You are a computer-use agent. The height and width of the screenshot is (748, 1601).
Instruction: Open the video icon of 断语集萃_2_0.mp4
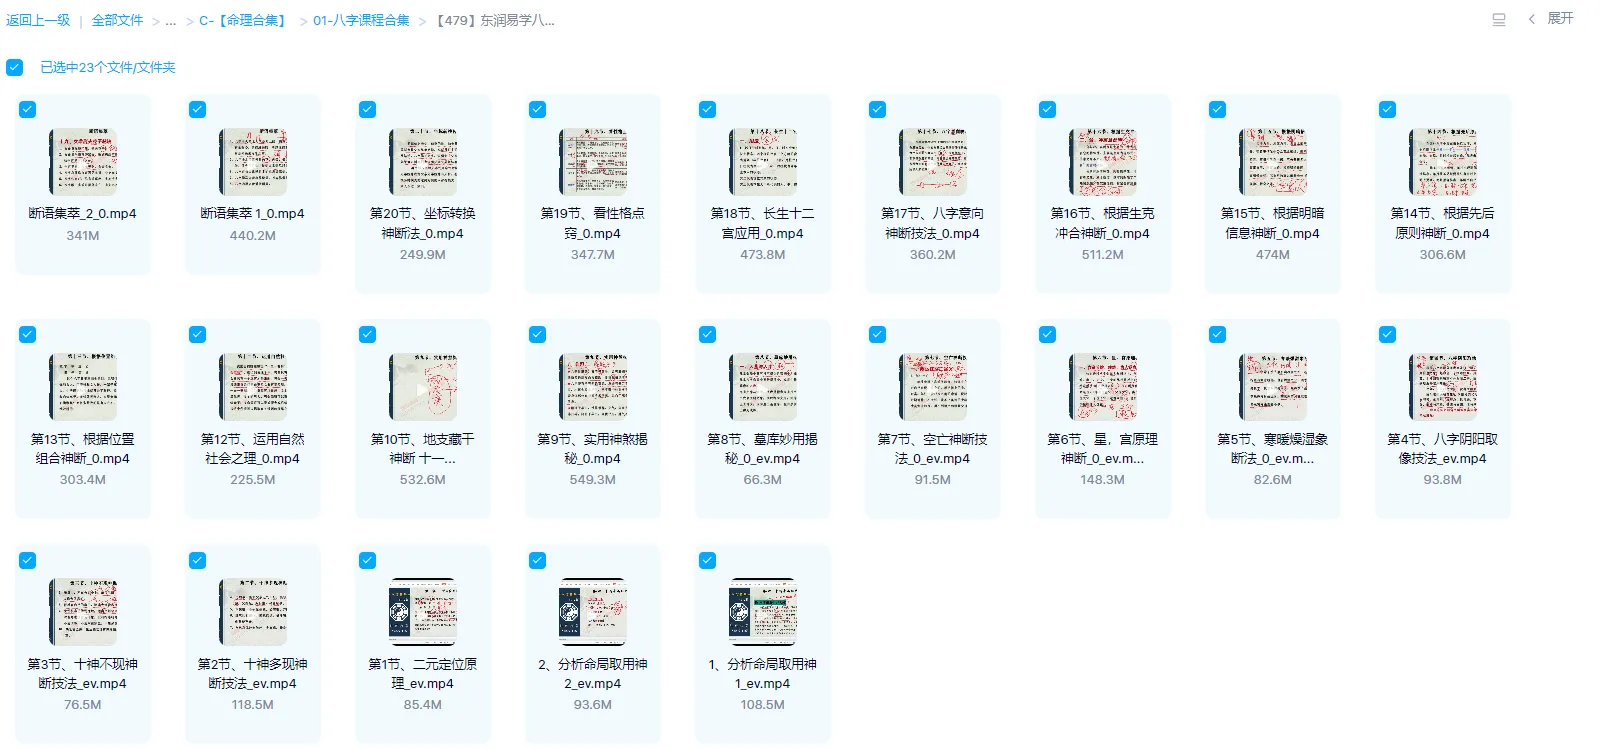coord(83,161)
